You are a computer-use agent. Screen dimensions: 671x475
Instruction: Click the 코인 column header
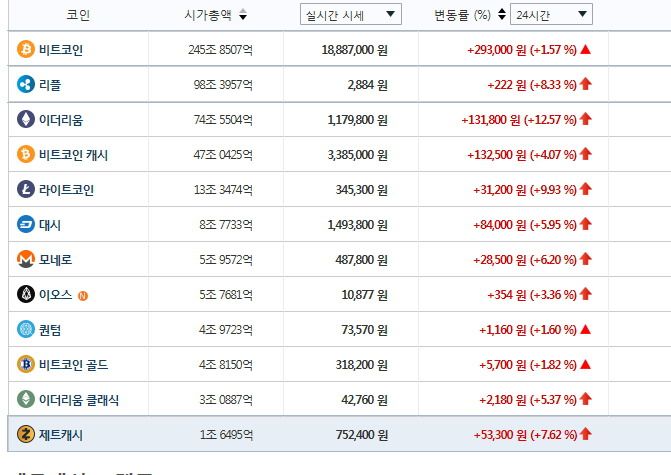(x=78, y=15)
